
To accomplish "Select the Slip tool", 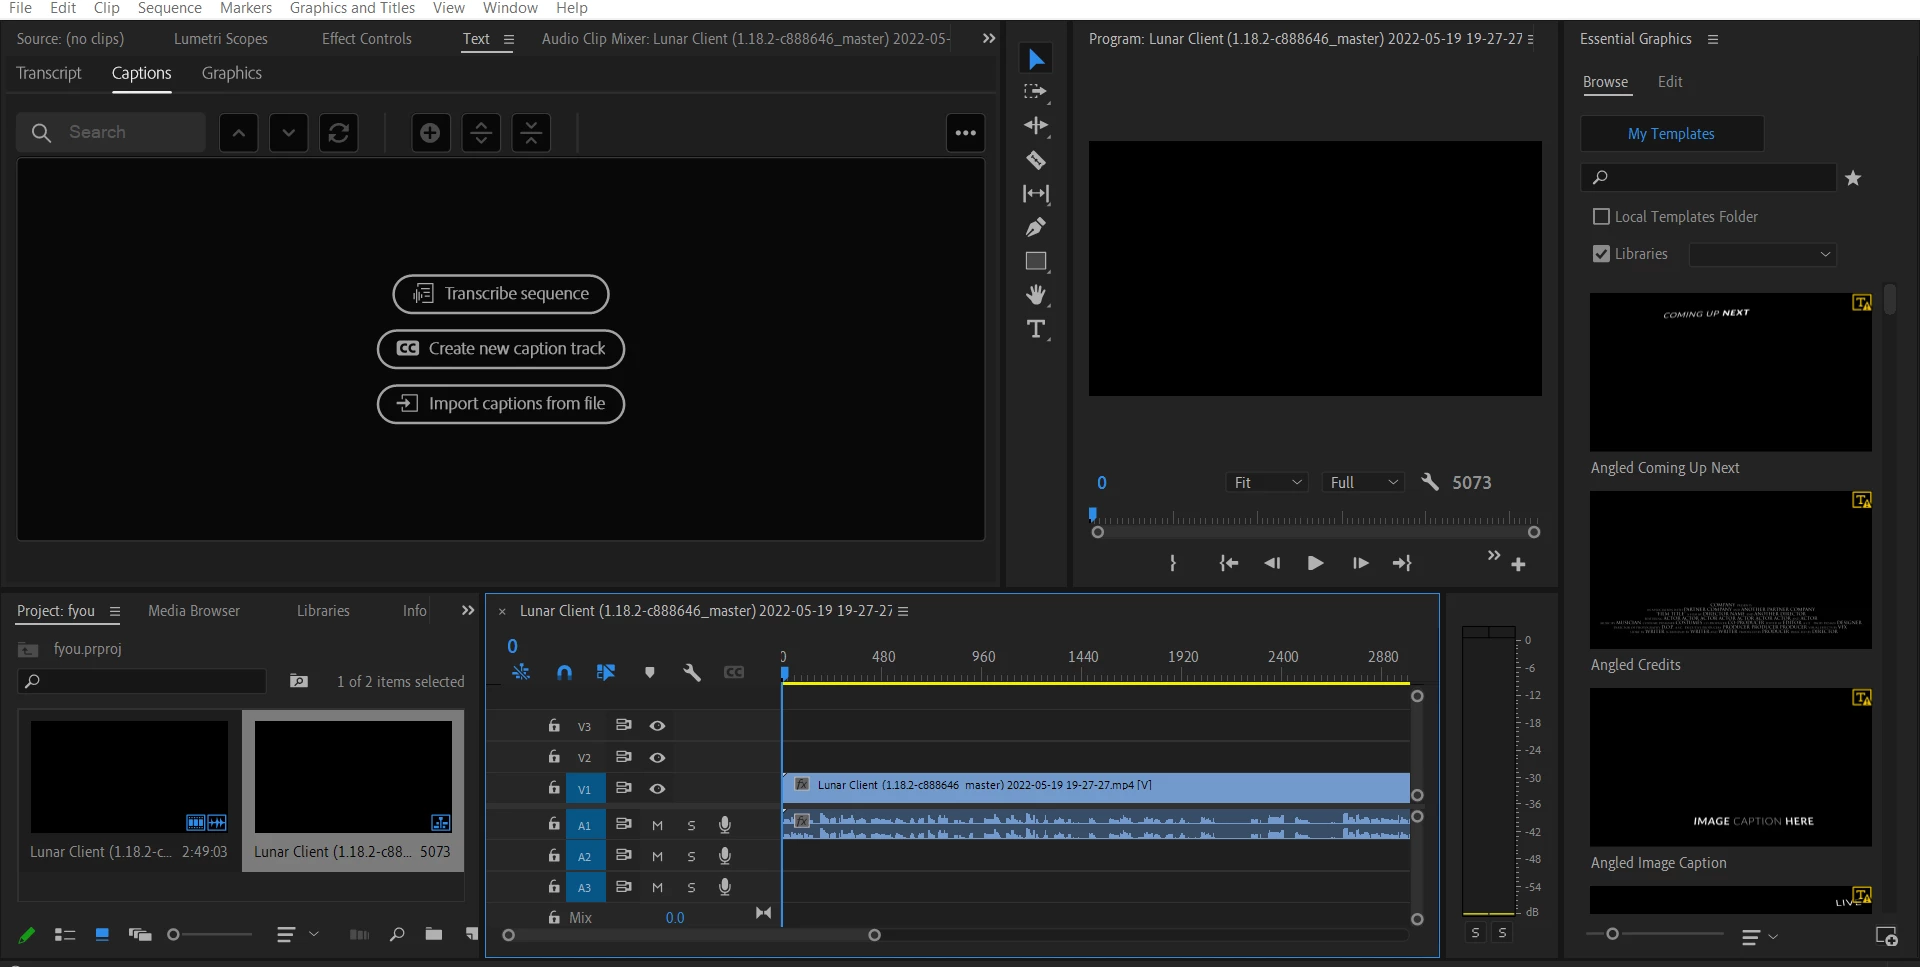I will click(1036, 194).
